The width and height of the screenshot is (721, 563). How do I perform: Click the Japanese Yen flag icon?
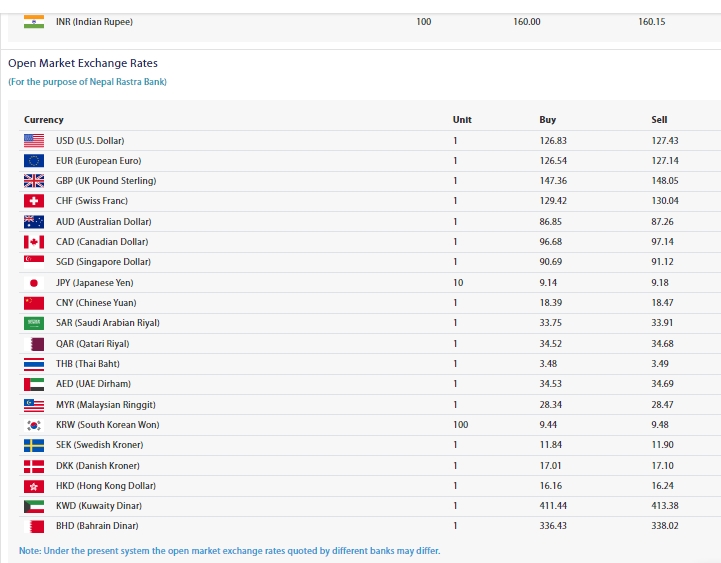pyautogui.click(x=34, y=283)
